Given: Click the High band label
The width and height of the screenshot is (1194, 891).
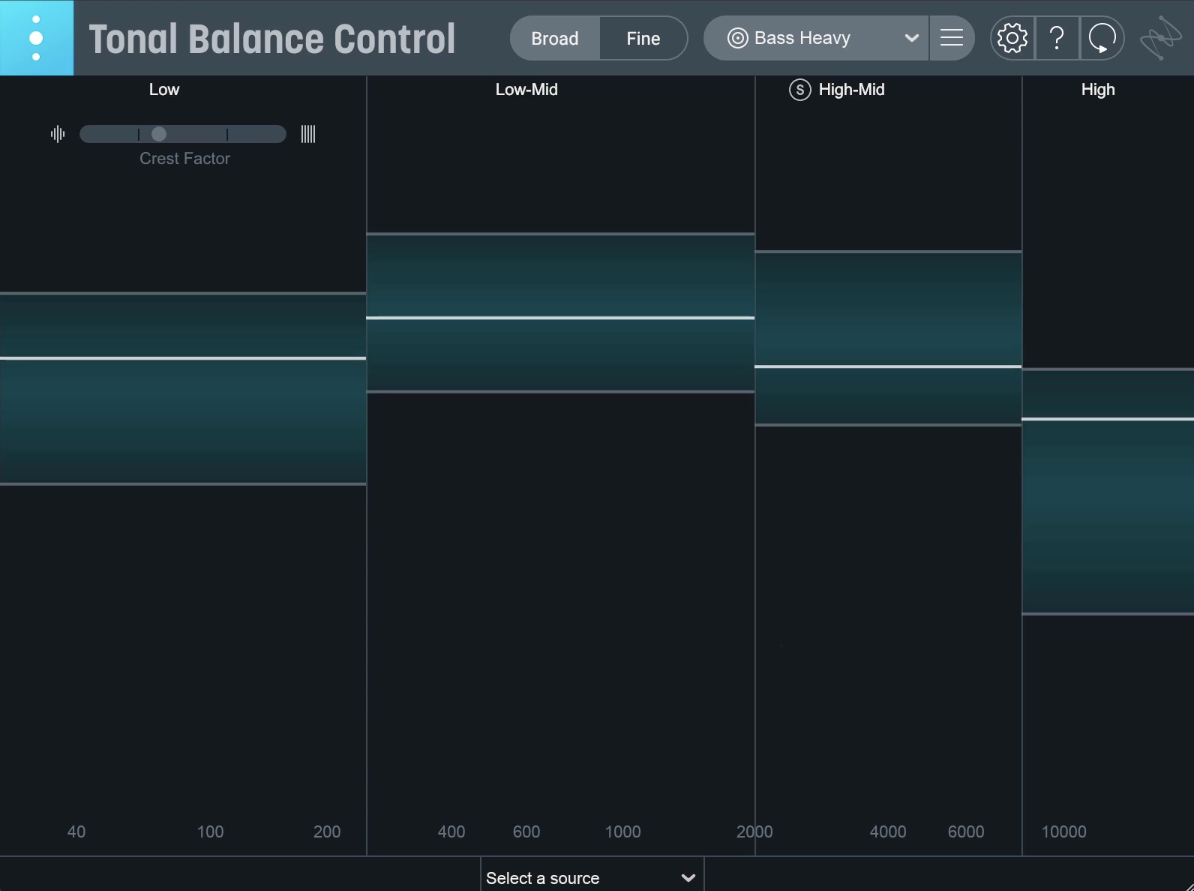Looking at the screenshot, I should (1098, 89).
